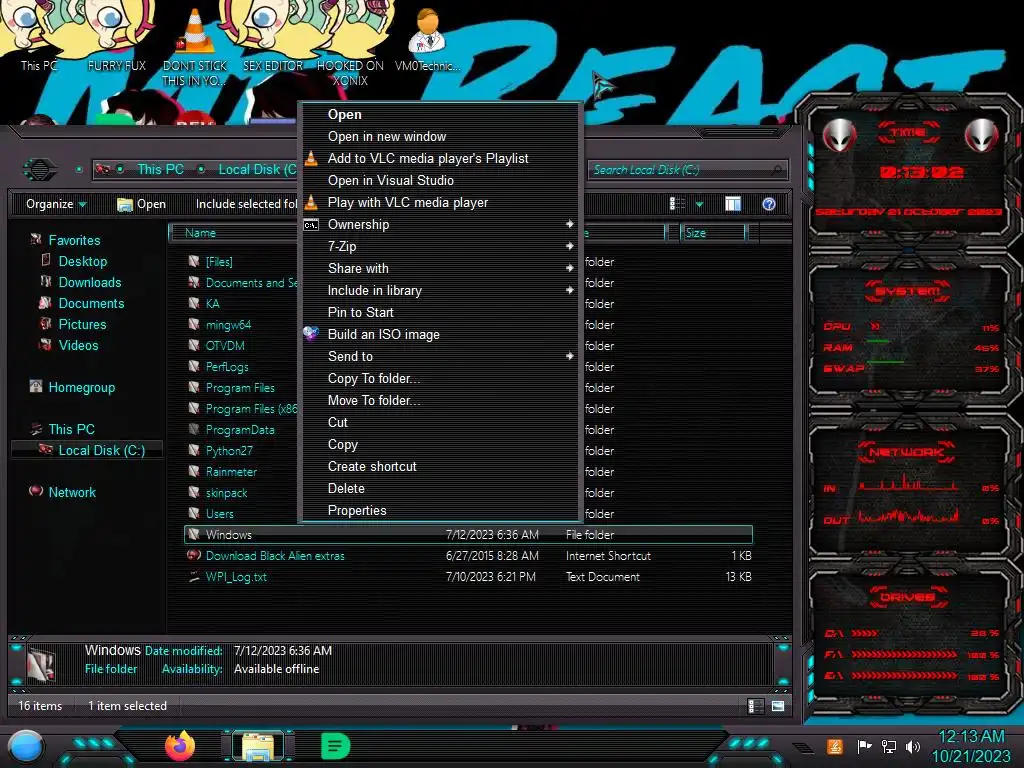Click Local Disk (C:) breadcrumb in address bar
1024x768 pixels.
(257, 169)
